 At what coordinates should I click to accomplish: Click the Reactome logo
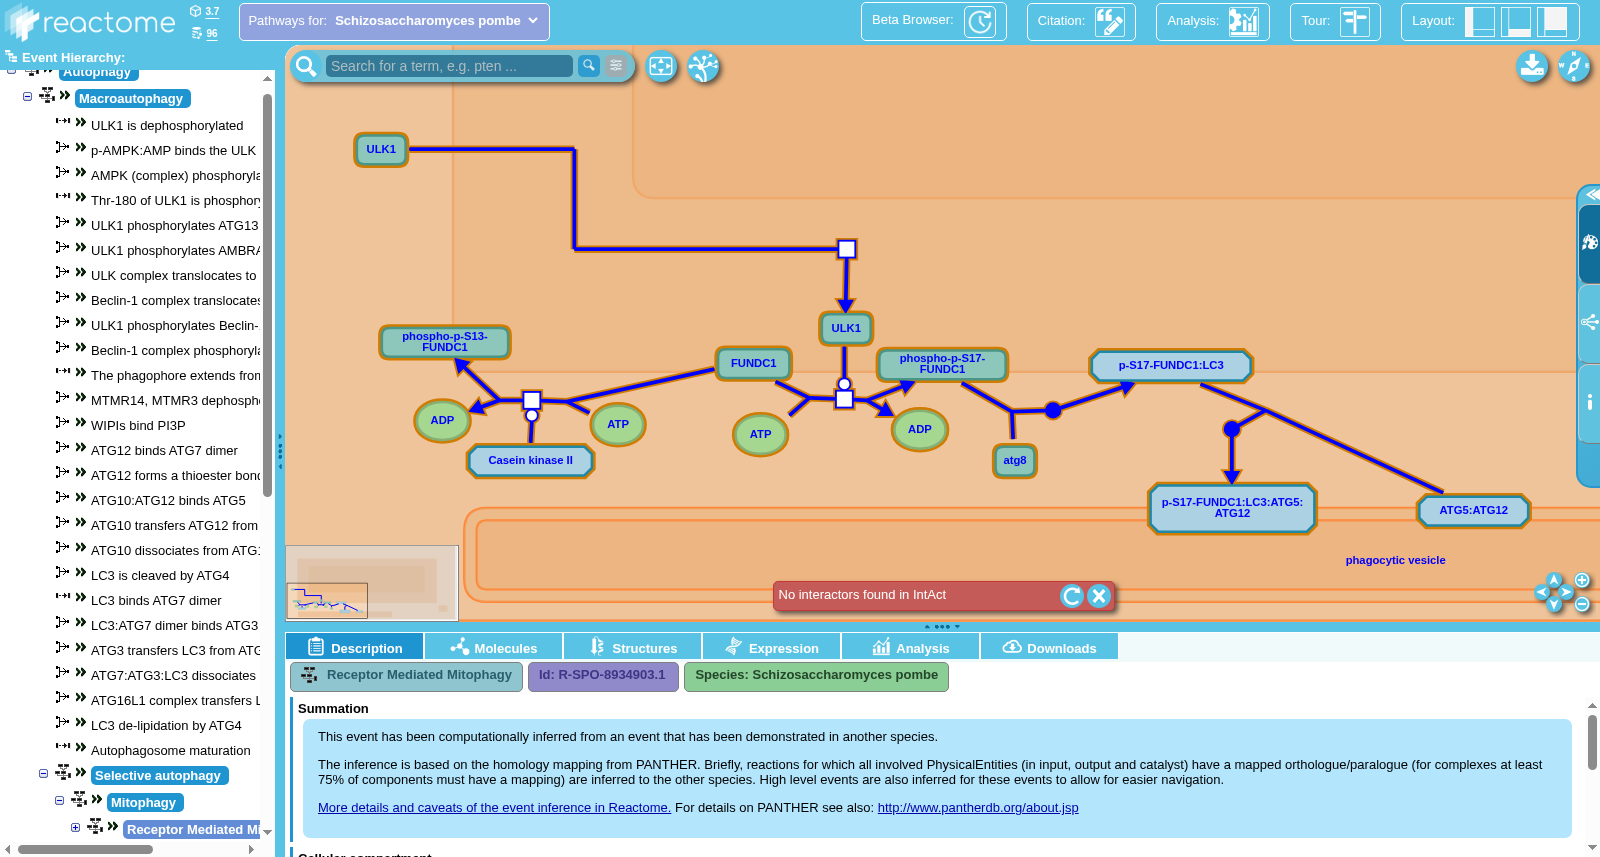point(90,22)
